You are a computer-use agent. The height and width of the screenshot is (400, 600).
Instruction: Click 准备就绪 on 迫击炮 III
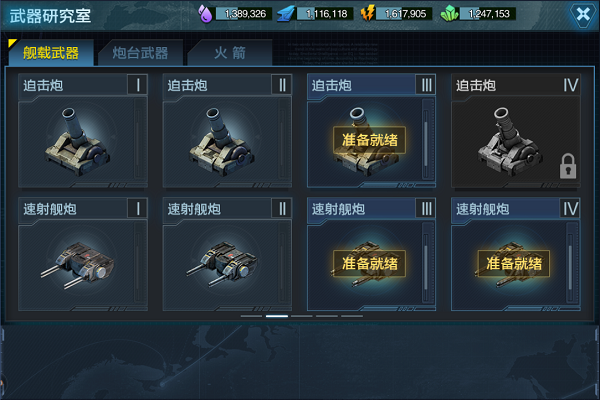370,140
